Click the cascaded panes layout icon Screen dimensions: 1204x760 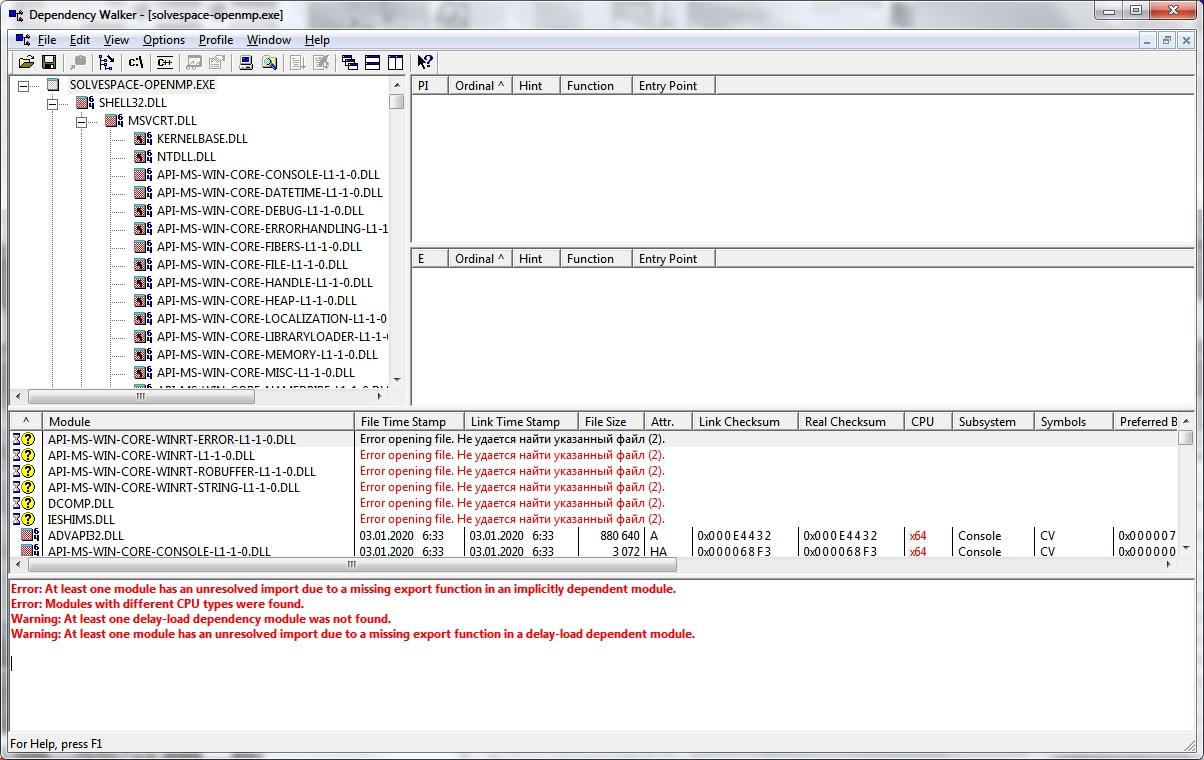(x=351, y=62)
